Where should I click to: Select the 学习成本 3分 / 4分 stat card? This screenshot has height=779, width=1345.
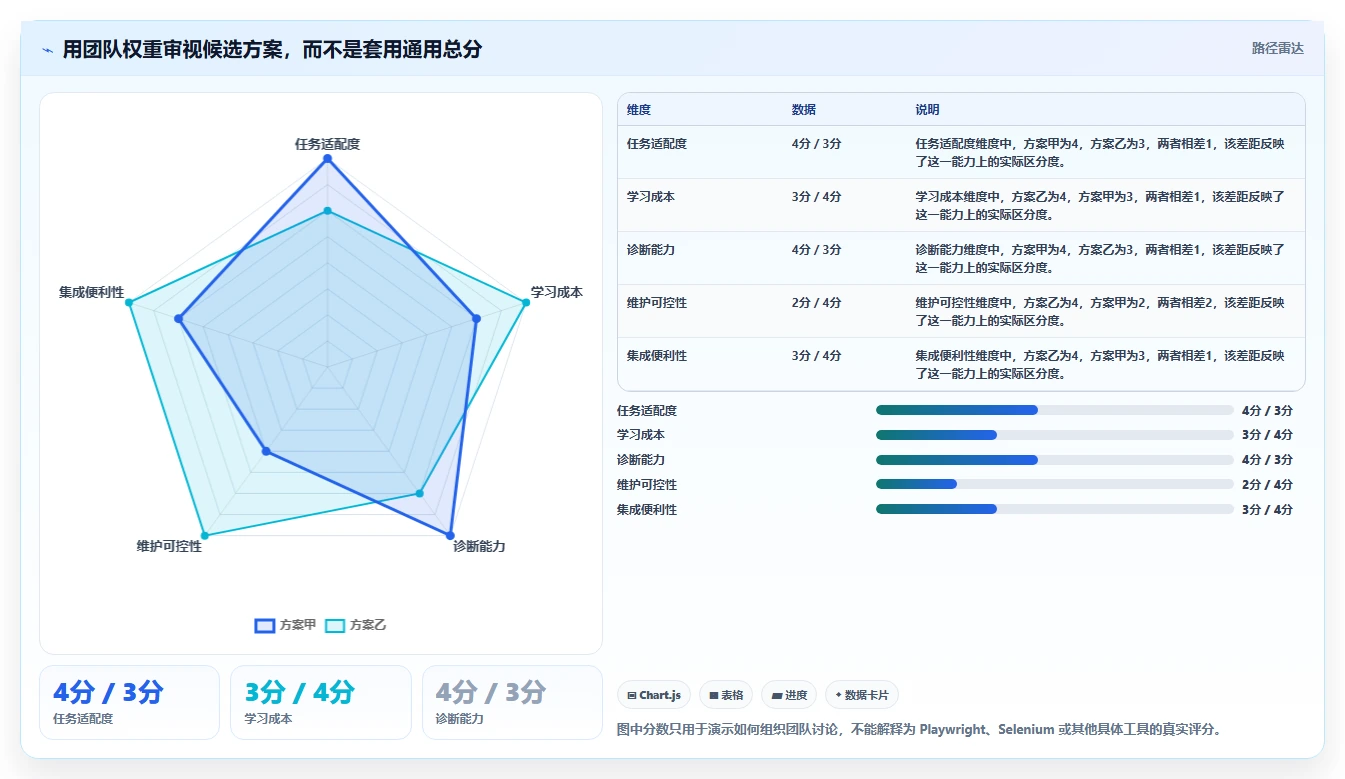[321, 702]
